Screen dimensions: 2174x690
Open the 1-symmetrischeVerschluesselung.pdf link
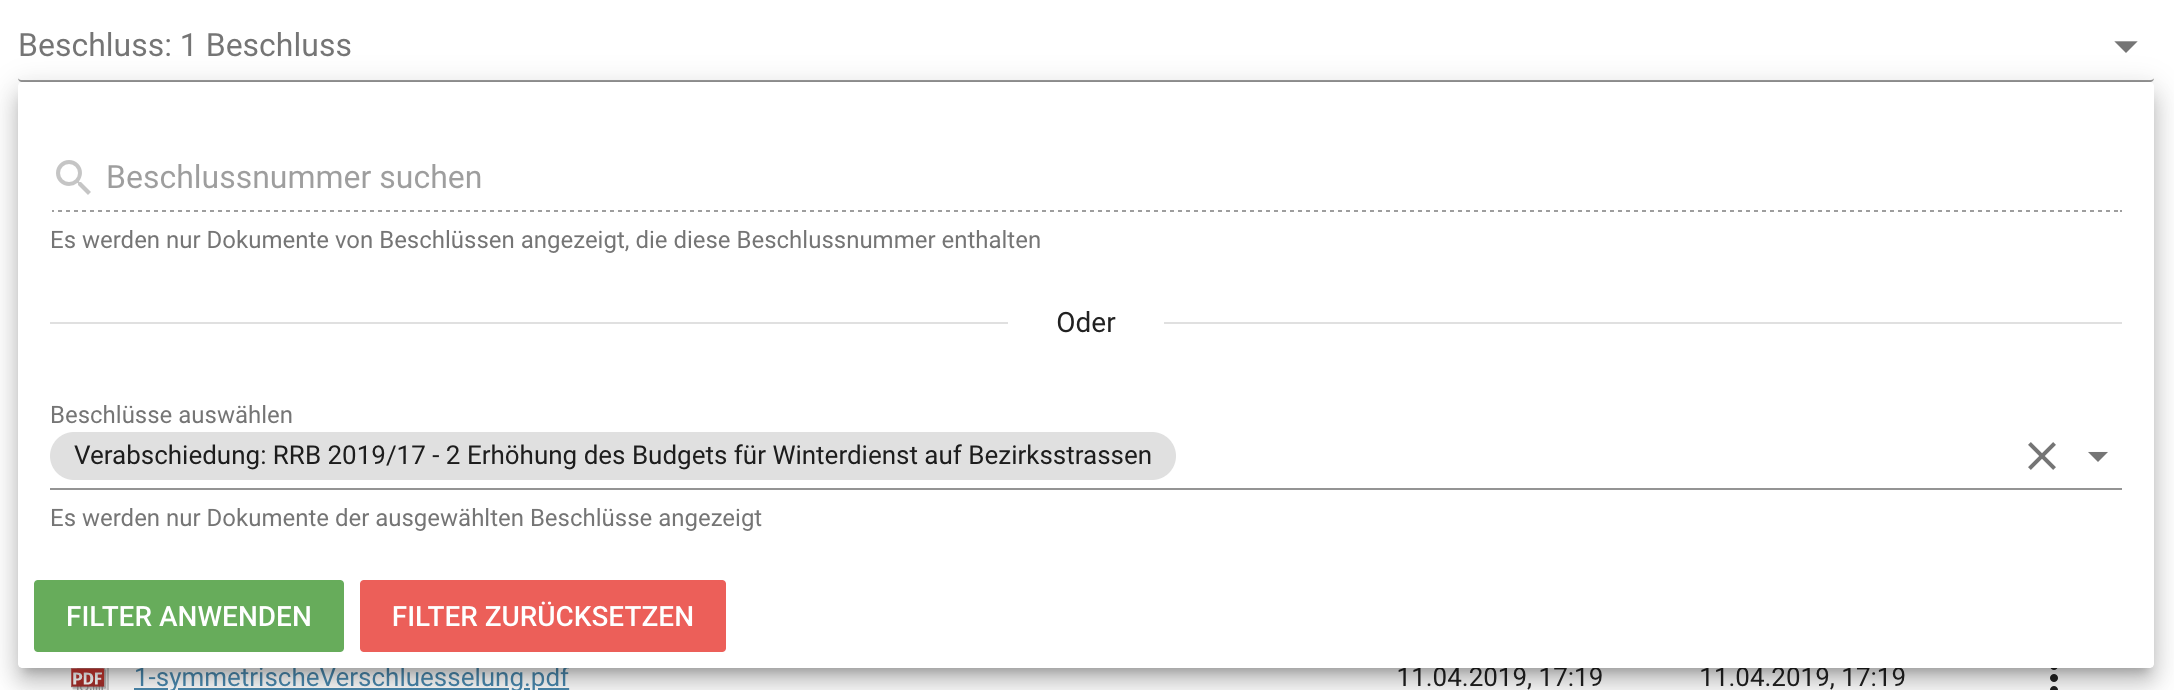pyautogui.click(x=351, y=678)
